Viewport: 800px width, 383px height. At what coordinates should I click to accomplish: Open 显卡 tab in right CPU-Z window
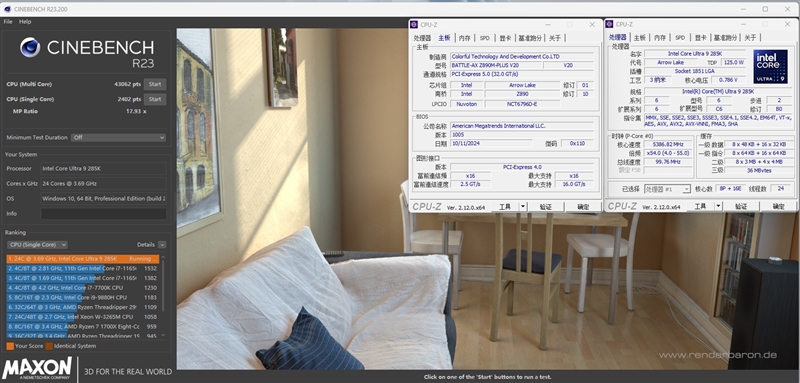coord(701,38)
